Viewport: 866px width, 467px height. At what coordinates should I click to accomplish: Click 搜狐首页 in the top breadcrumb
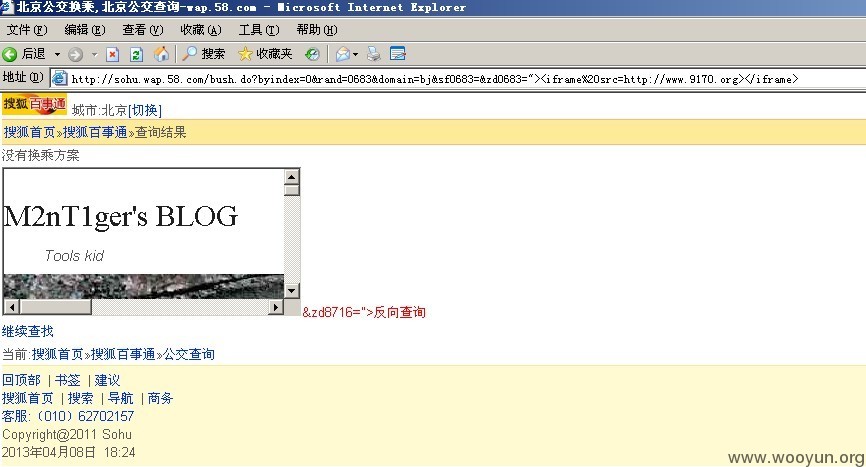[30, 132]
